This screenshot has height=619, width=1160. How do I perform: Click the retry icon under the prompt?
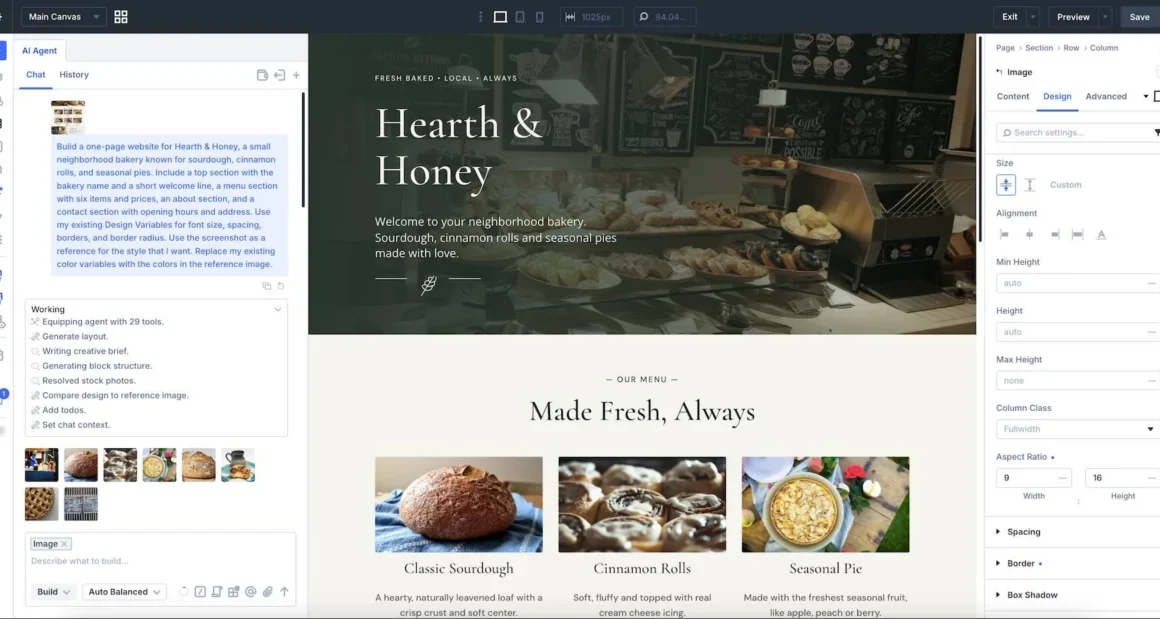[x=280, y=286]
